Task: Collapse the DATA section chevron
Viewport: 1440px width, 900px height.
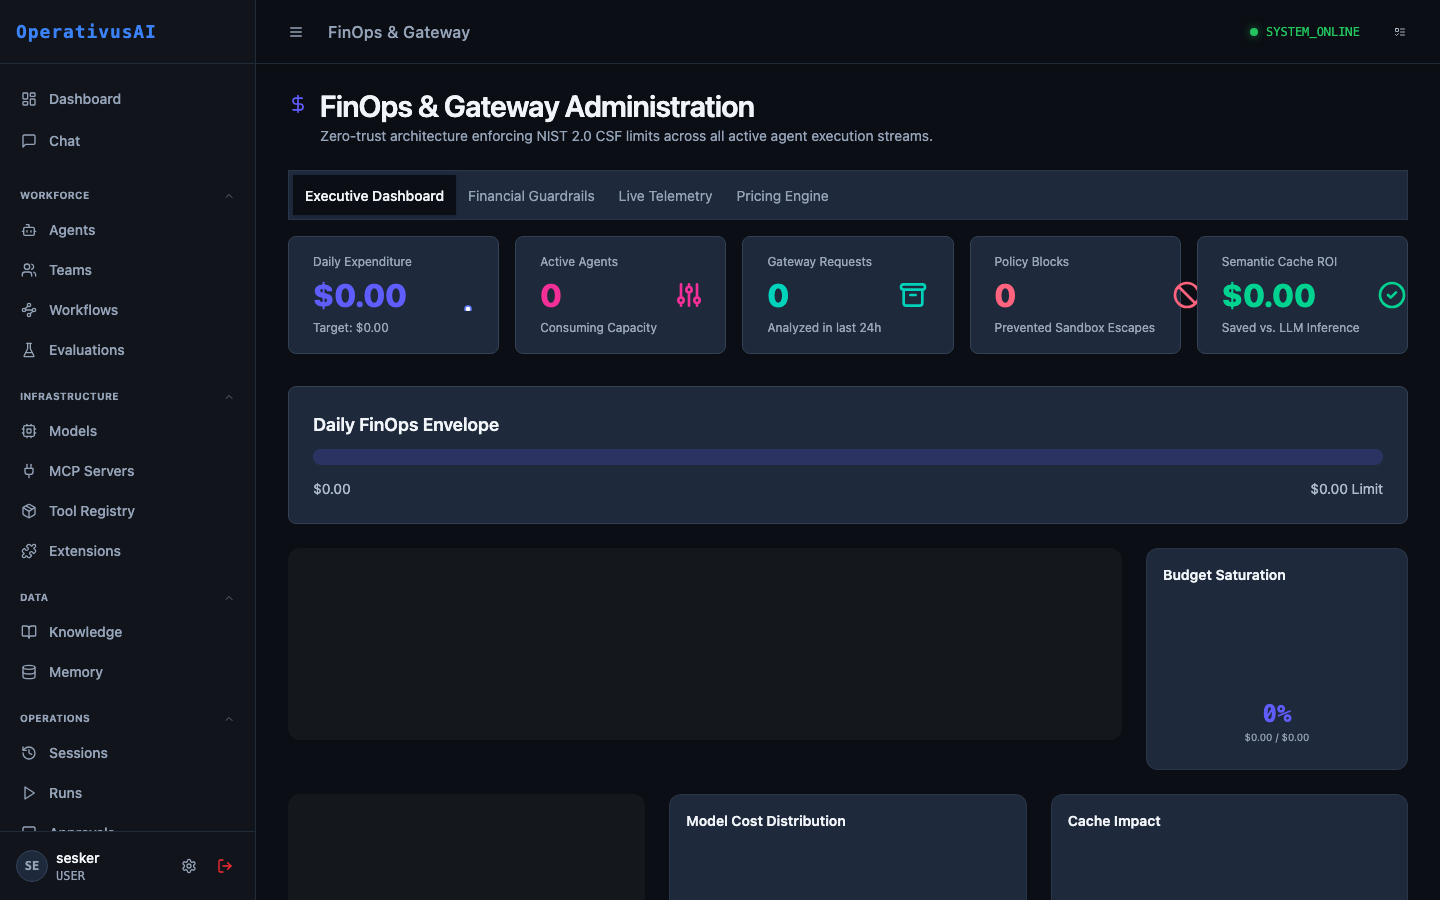Action: pyautogui.click(x=229, y=598)
